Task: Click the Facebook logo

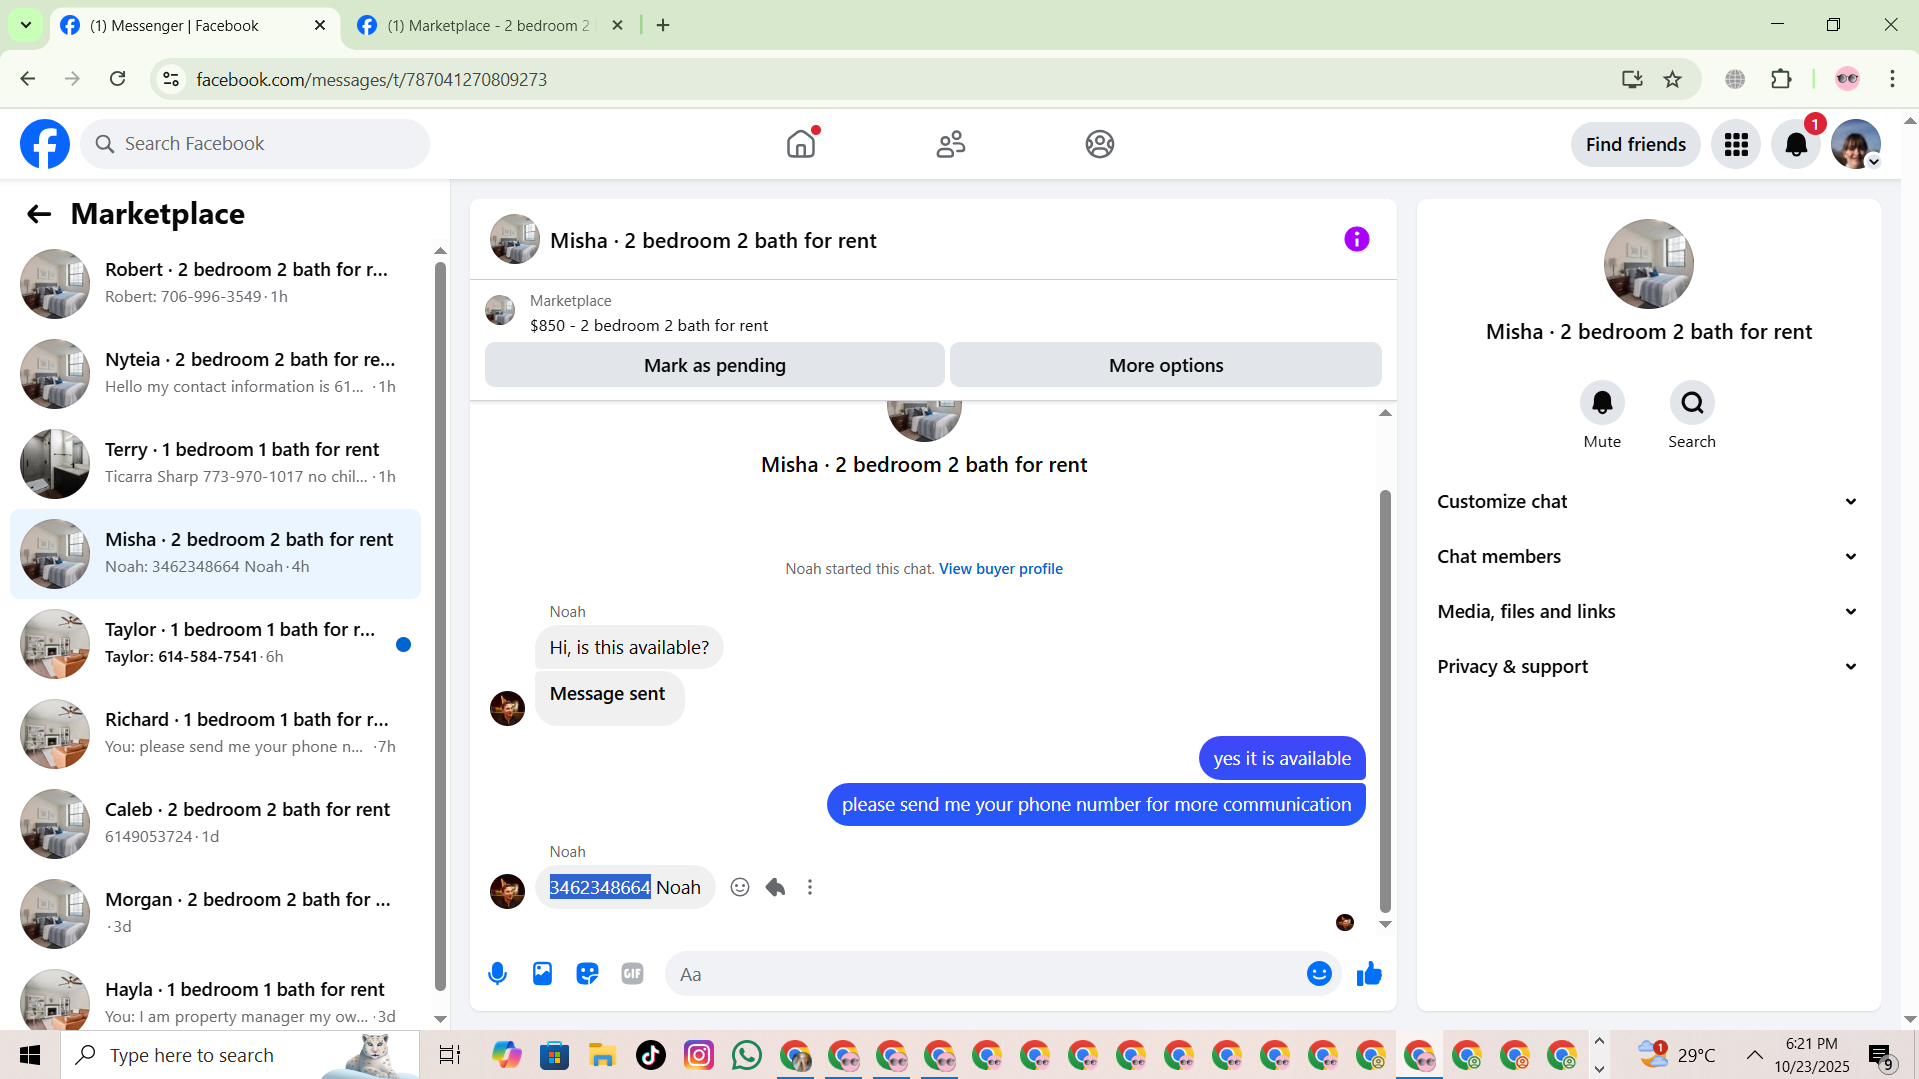Action: click(45, 144)
